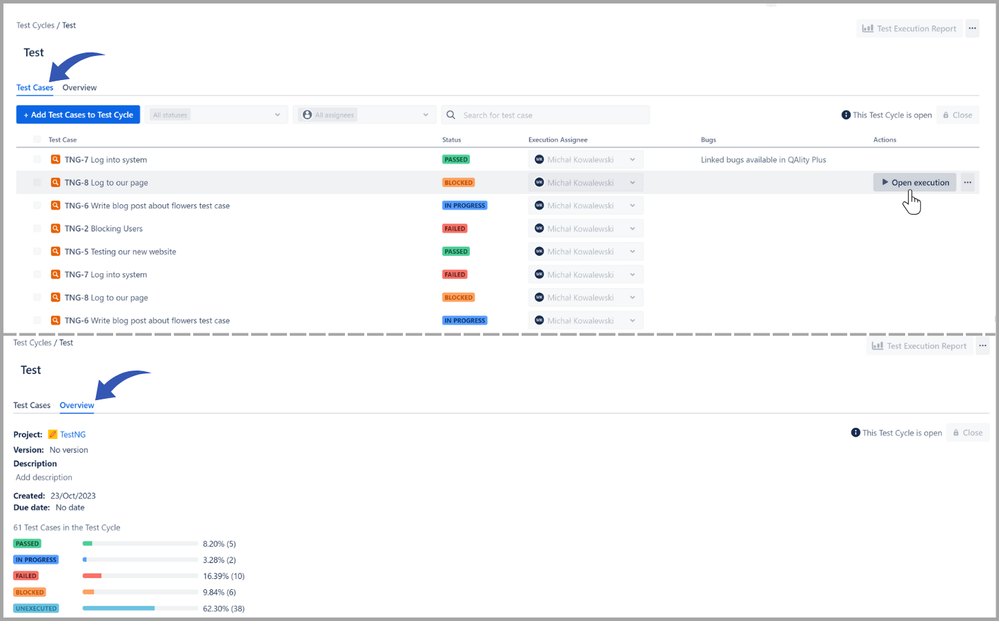This screenshot has width=999, height=621.
Task: Click the search magnifier icon in test case search
Action: click(451, 114)
